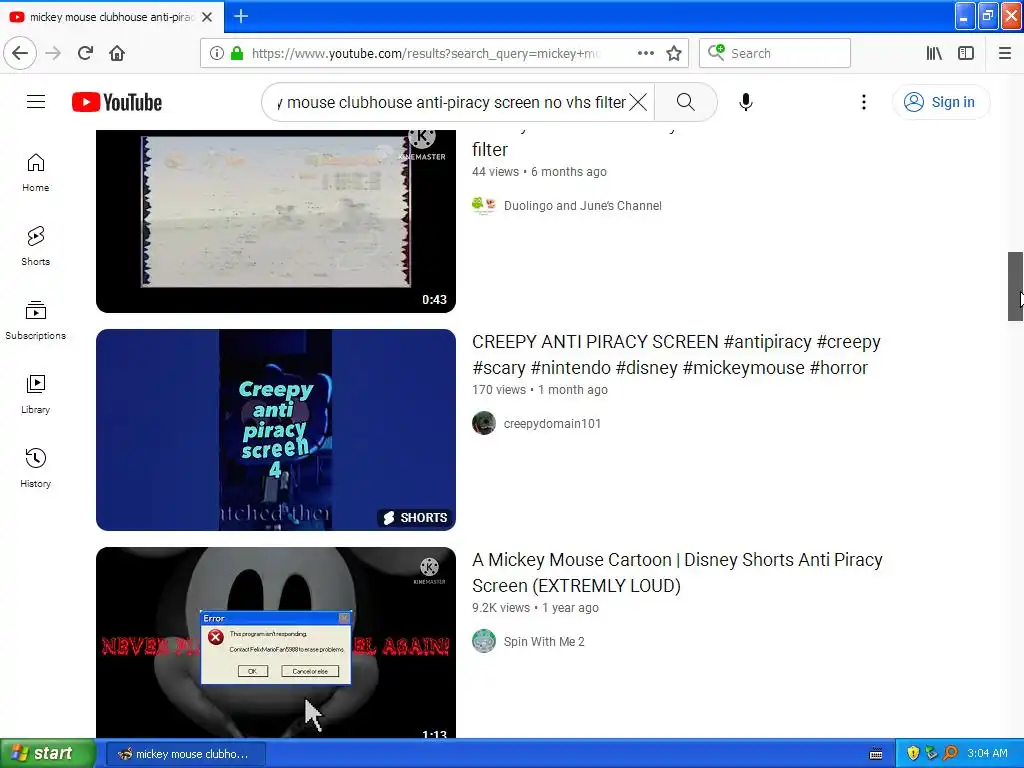The width and height of the screenshot is (1024, 768).
Task: Click the 44 views 6 months ago text
Action: pyautogui.click(x=539, y=172)
